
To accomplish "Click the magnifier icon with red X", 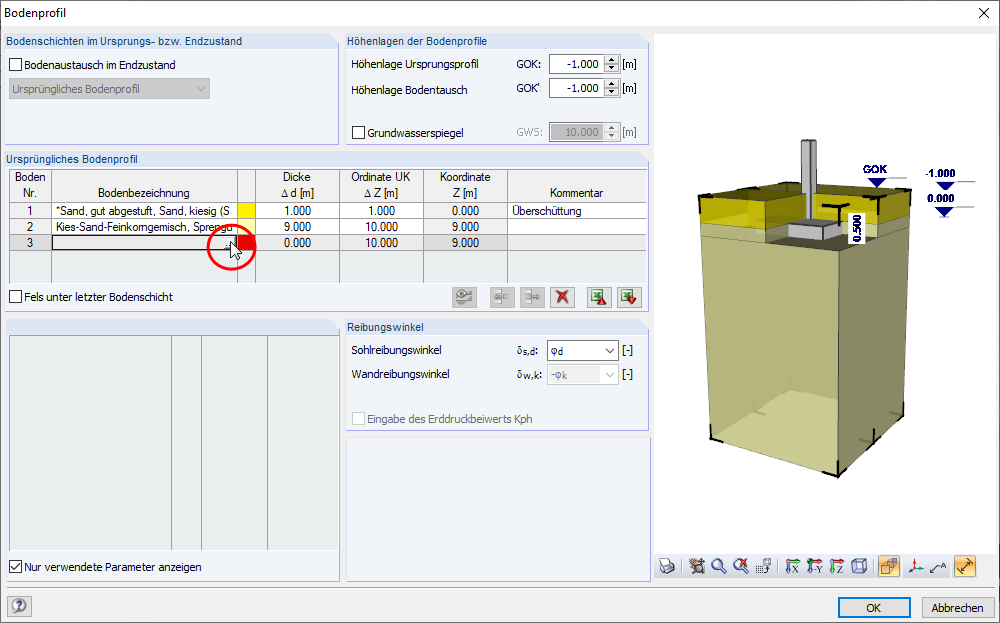I will 740,566.
